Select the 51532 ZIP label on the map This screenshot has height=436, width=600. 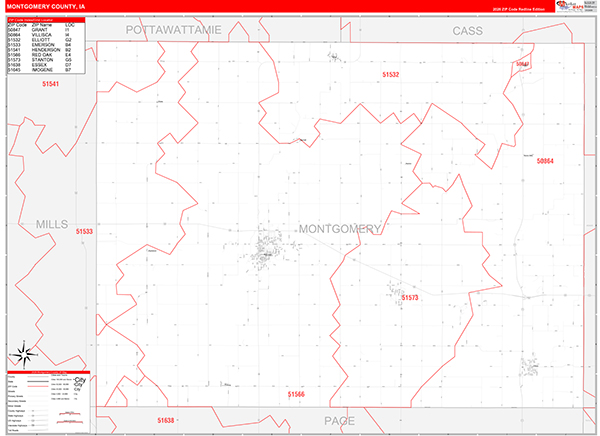(391, 74)
